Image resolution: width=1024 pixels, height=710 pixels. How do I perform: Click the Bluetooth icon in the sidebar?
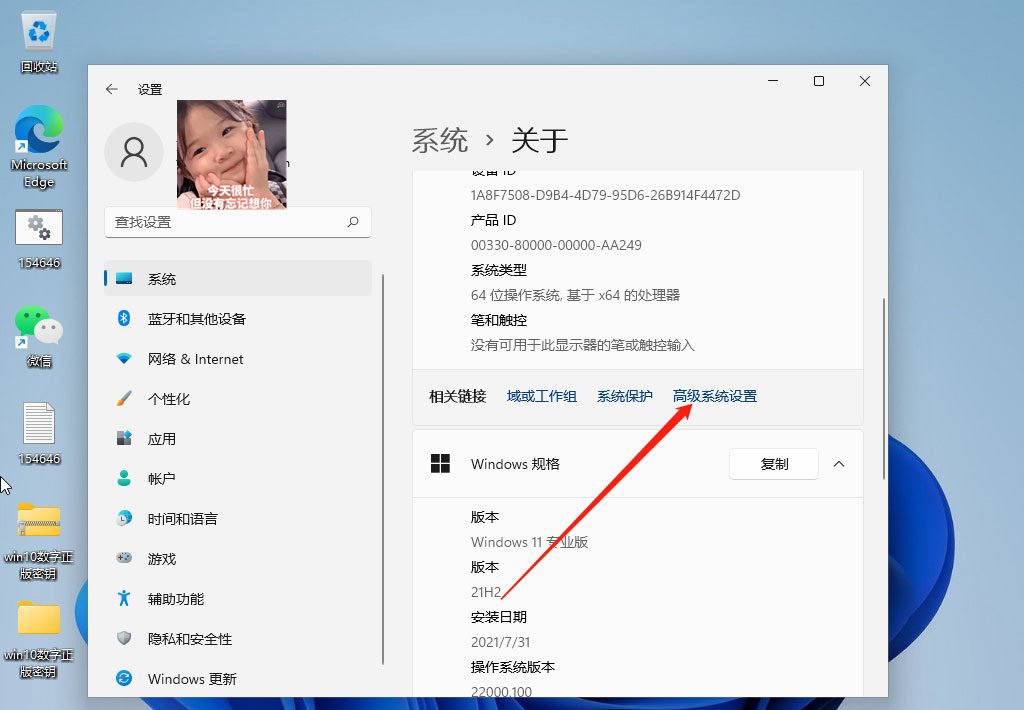(x=124, y=318)
